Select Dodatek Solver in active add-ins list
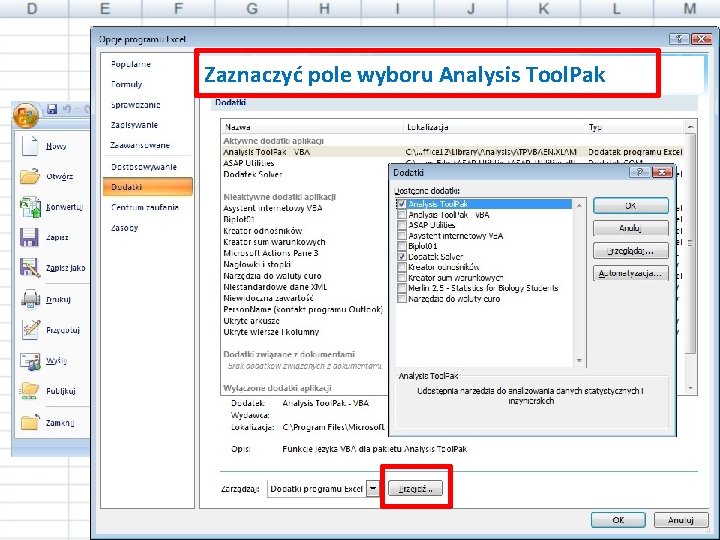The width and height of the screenshot is (720, 540). pos(253,174)
